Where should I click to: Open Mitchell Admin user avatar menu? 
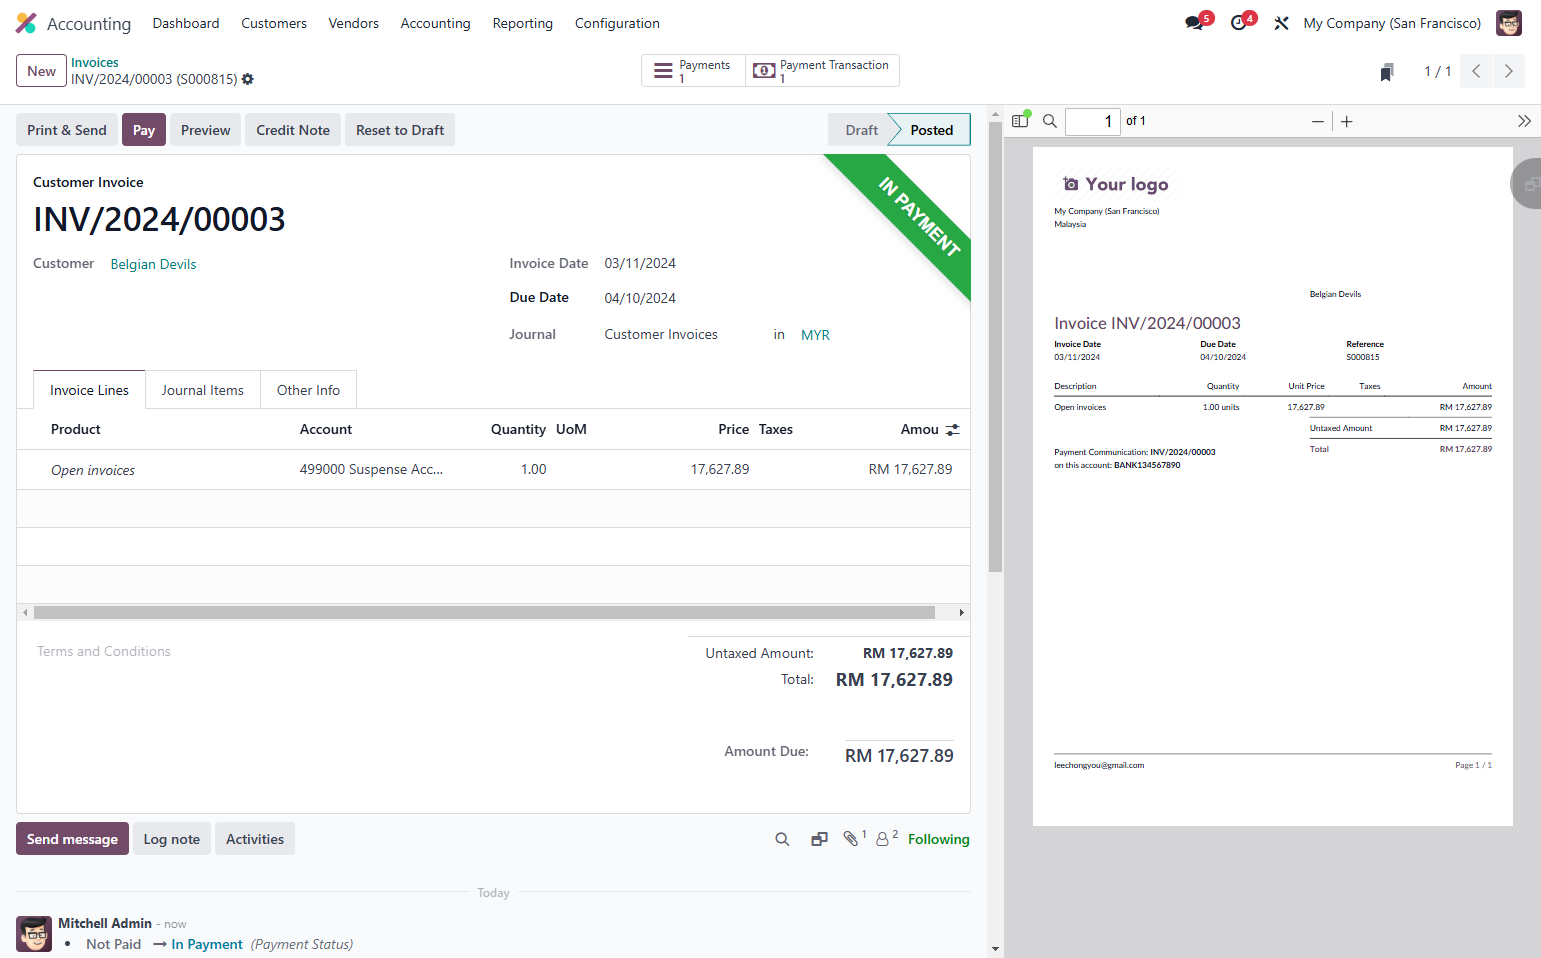coord(1508,23)
